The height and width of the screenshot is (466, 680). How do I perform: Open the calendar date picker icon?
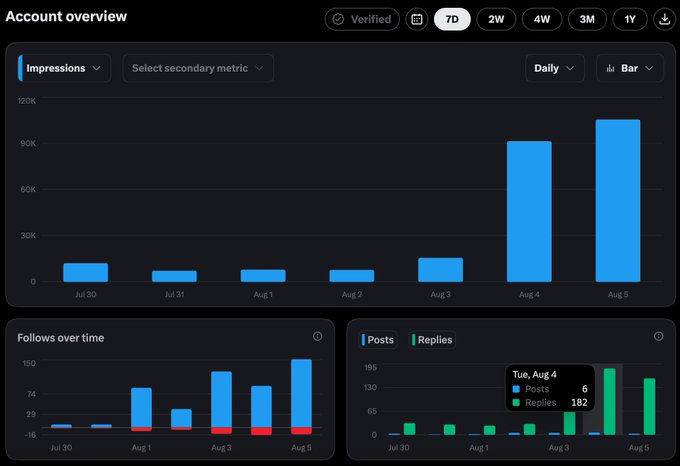point(417,19)
